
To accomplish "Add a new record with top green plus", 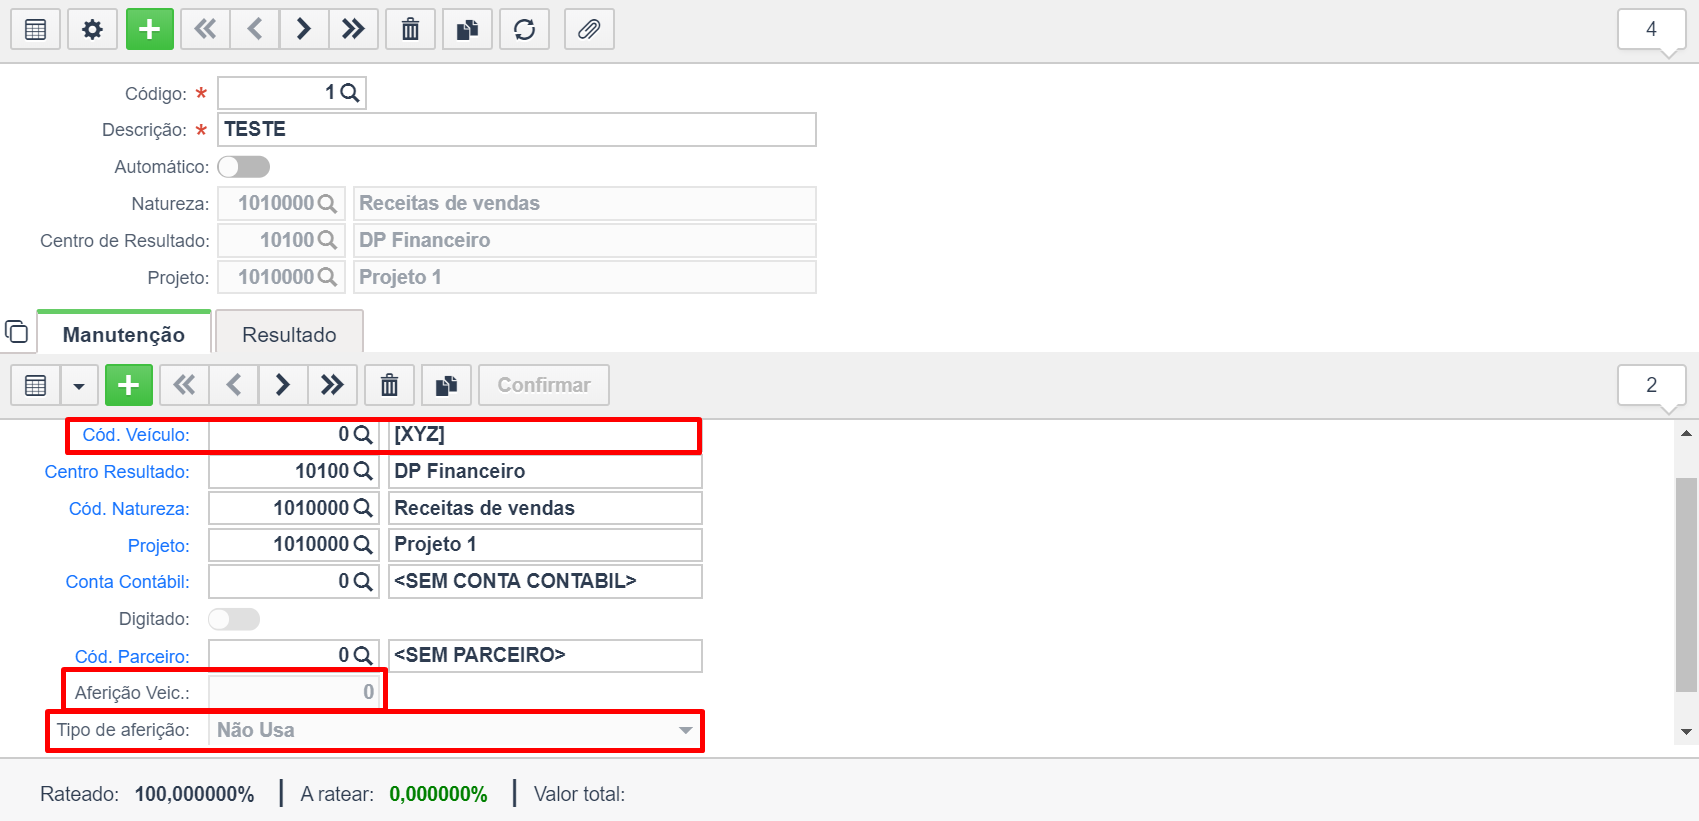I will coord(150,29).
